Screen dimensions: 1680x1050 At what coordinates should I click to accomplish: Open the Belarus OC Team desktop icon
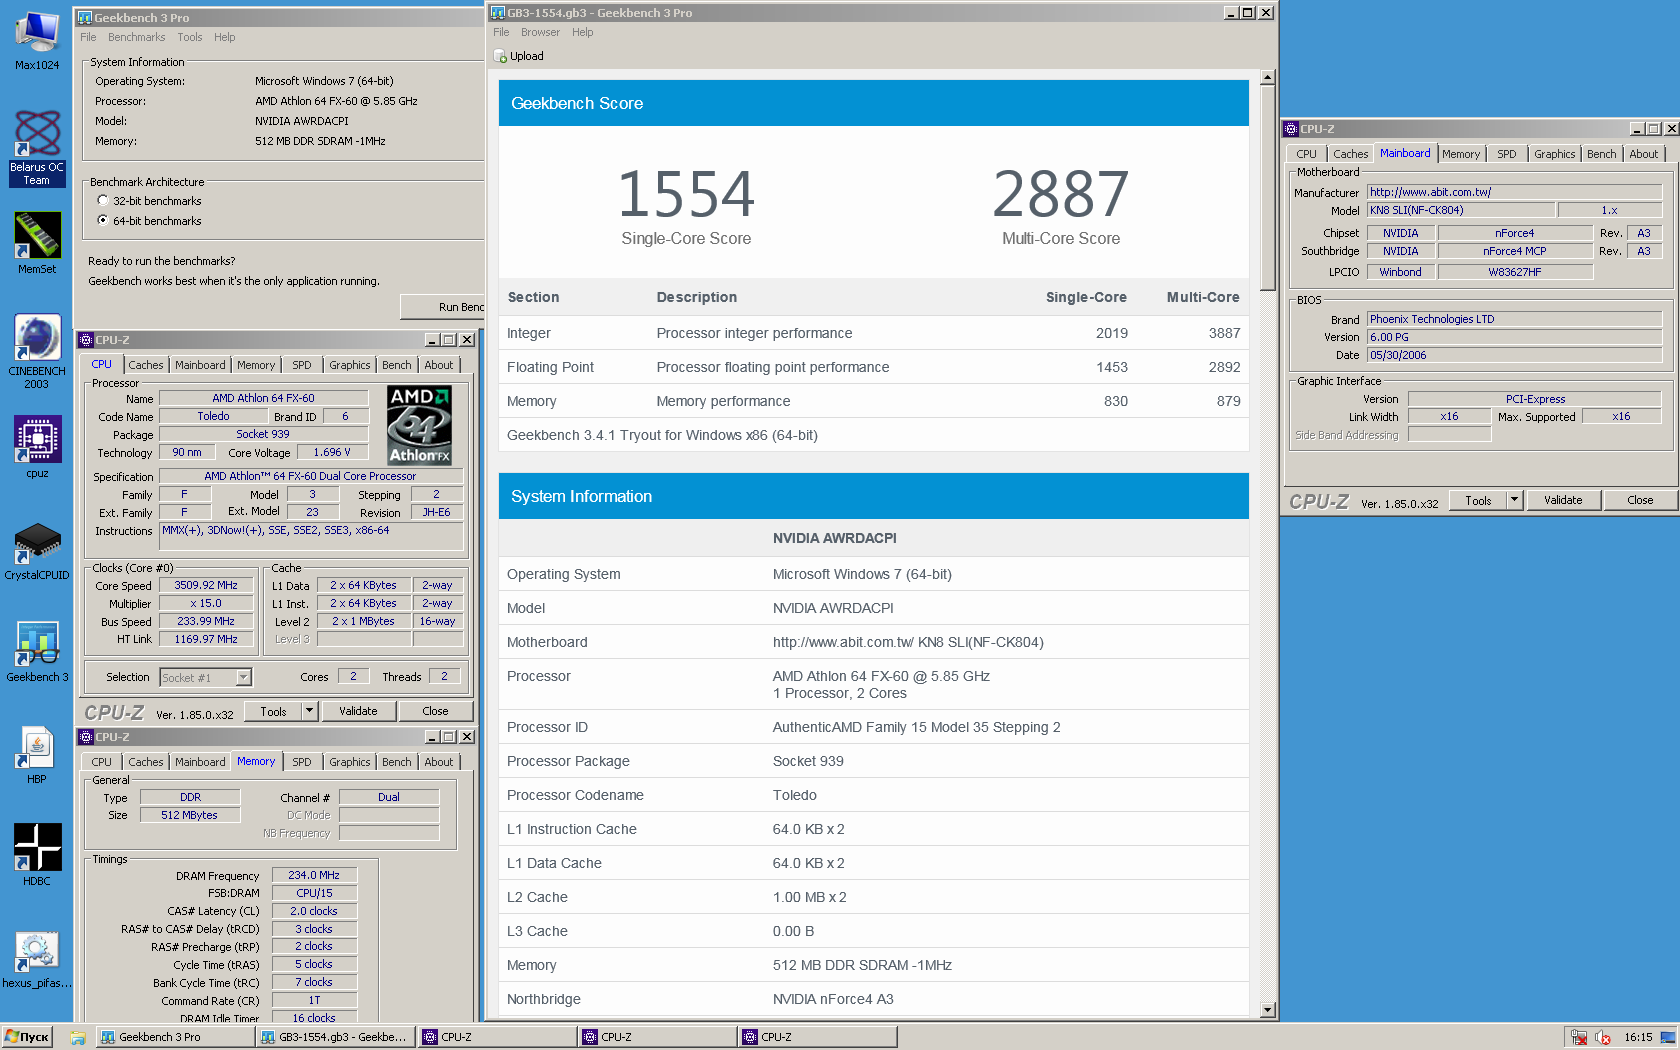click(37, 148)
